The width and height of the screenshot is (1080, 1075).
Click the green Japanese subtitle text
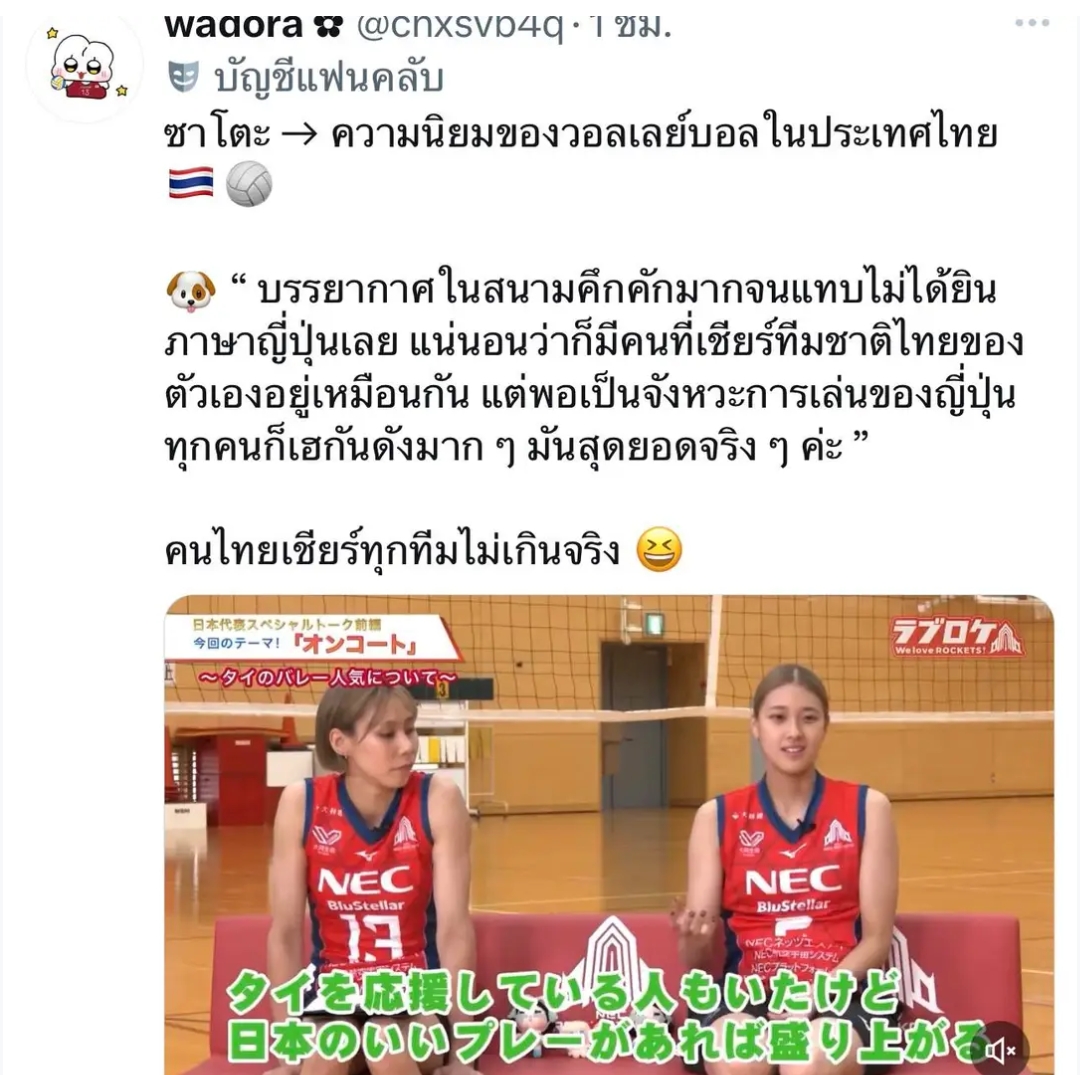(599, 1017)
